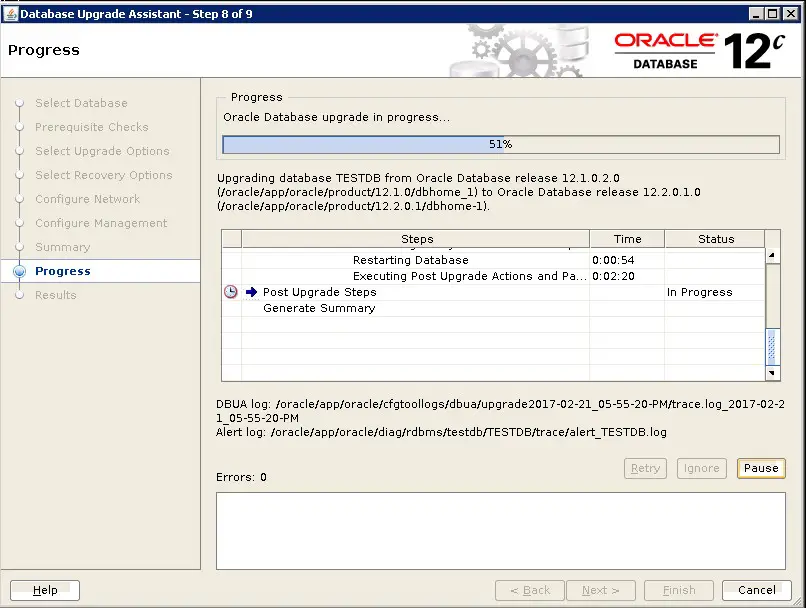
Task: Select the Select Recovery Options step
Action: point(104,175)
